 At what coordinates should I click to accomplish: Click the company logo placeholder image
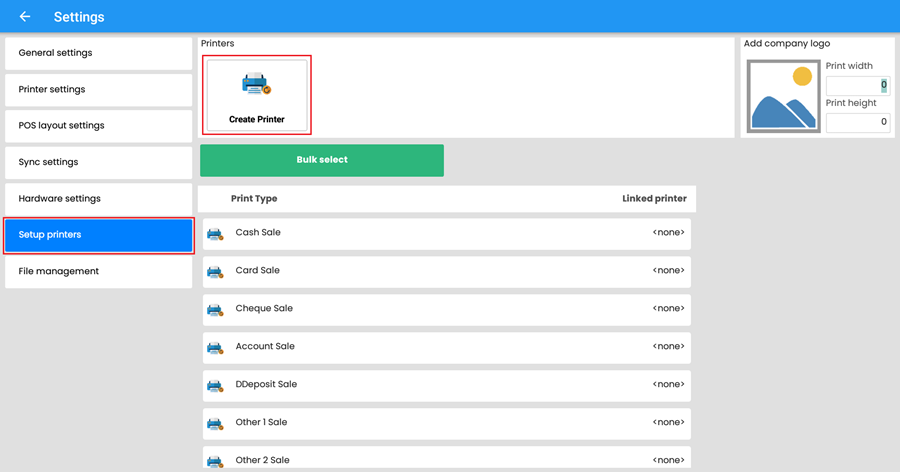(784, 96)
